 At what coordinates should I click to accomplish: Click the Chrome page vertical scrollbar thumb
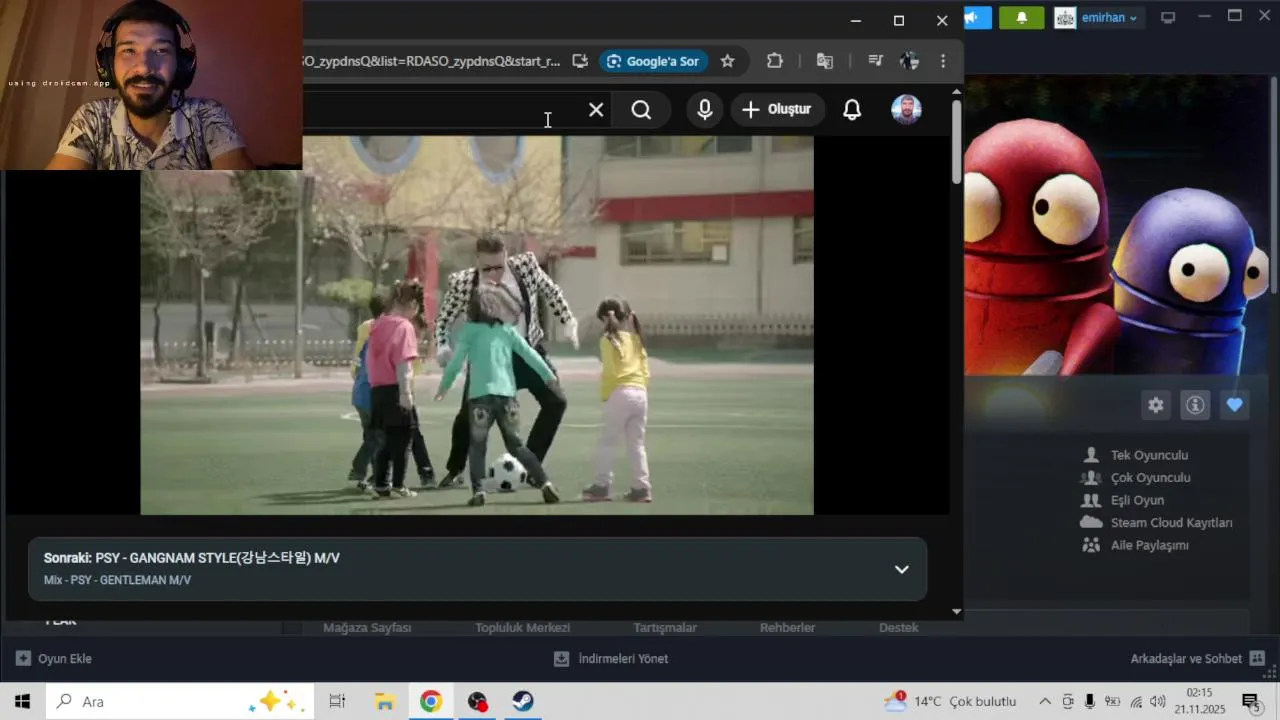(956, 142)
